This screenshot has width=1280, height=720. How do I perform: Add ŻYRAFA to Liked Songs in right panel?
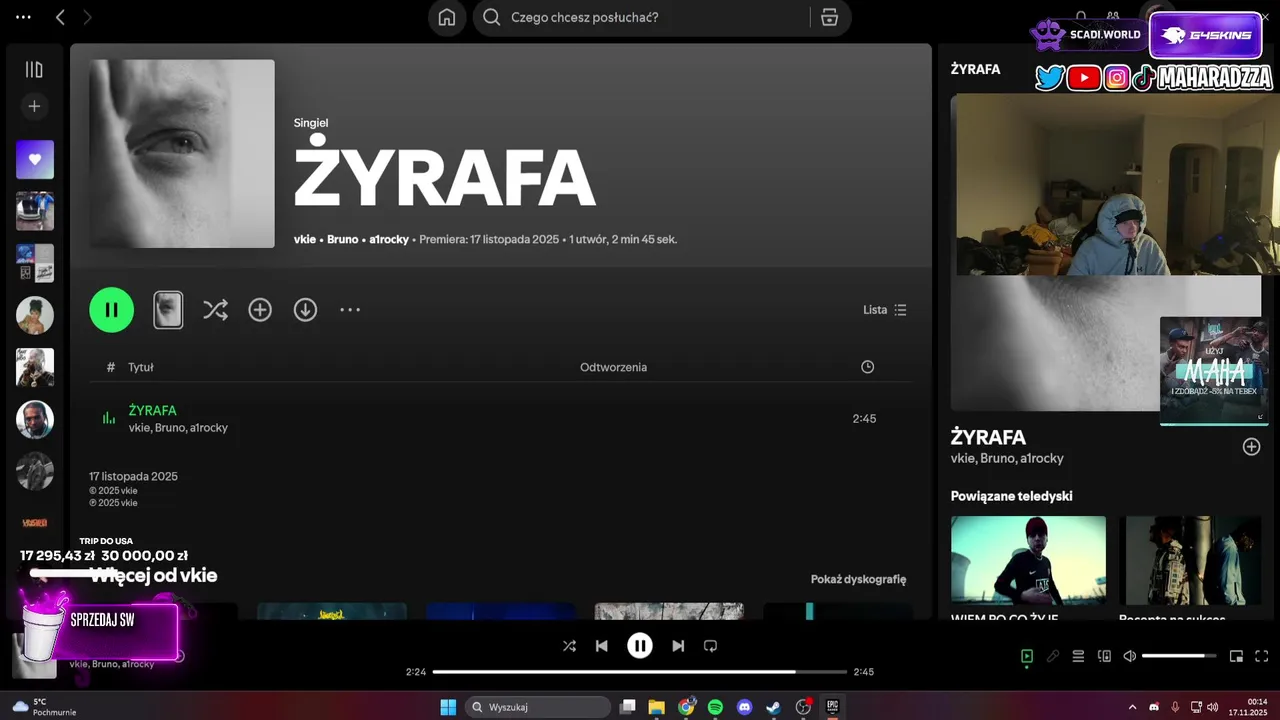coord(1251,447)
